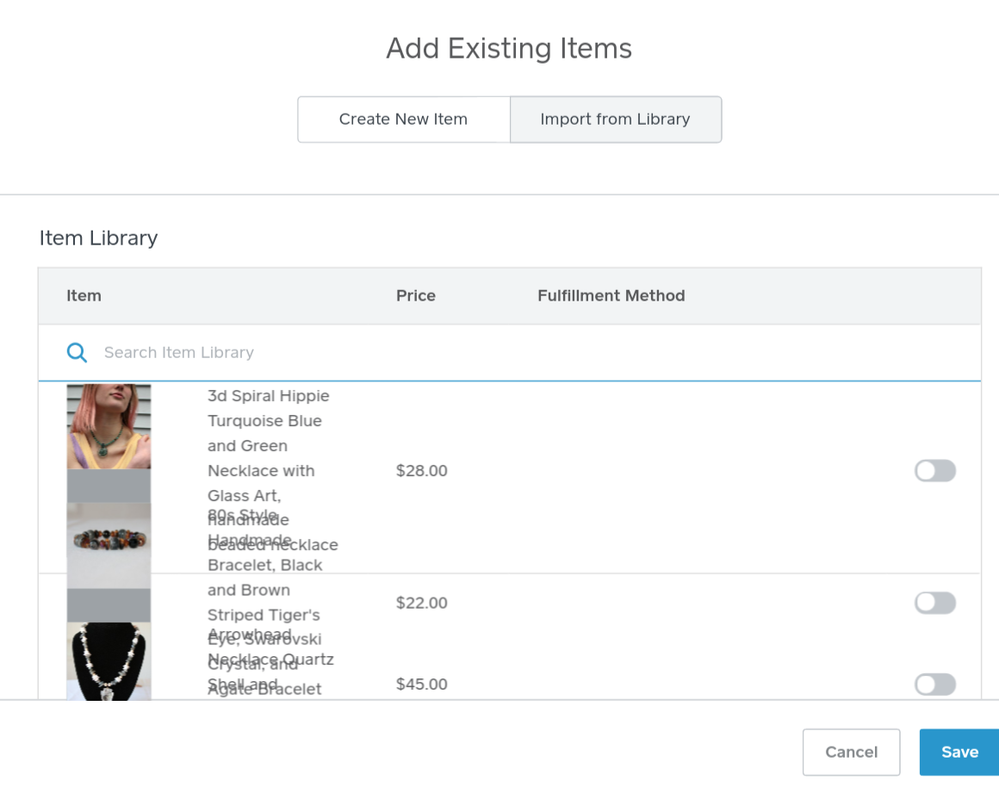Open the pink-haired model necklace thumbnail
The width and height of the screenshot is (999, 804).
[x=109, y=427]
